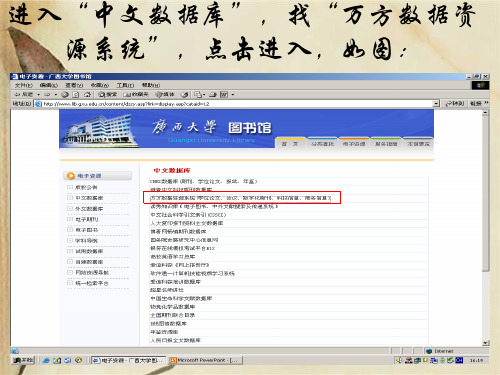Click the Stop loading icon in toolbar
The width and height of the screenshot is (500, 375).
(x=65, y=95)
